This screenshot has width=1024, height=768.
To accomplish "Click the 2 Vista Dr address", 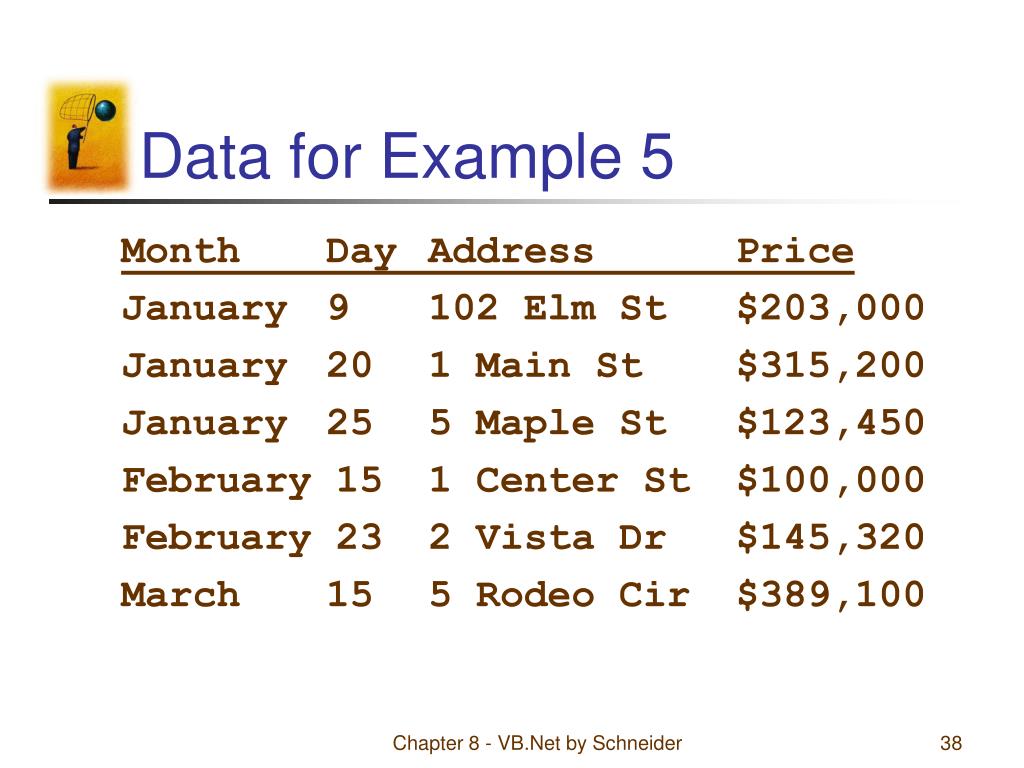I will point(548,538).
